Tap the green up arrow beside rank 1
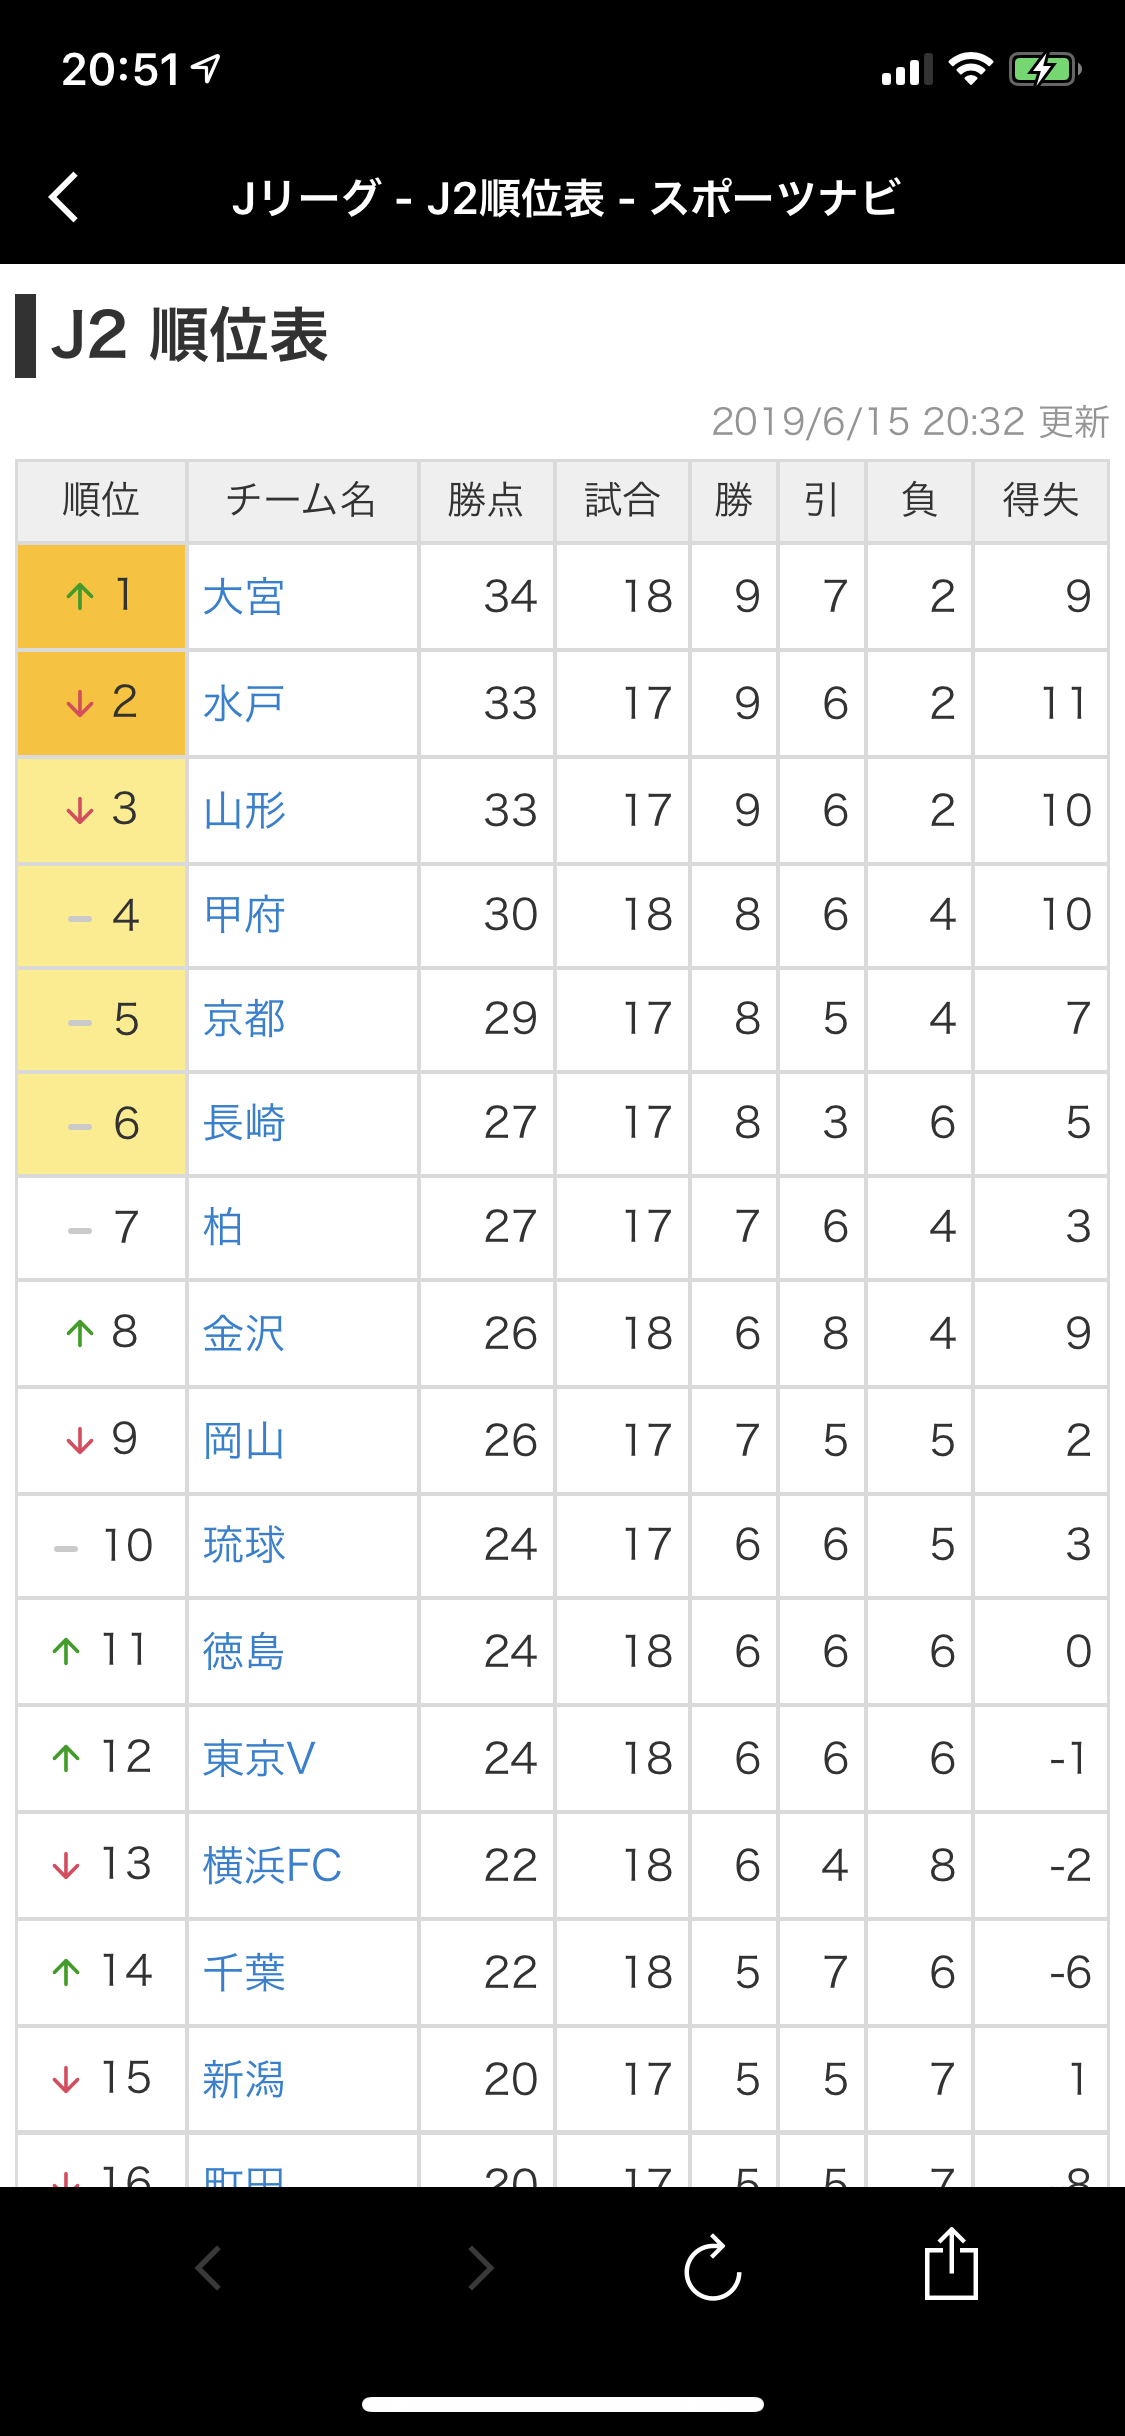Image resolution: width=1125 pixels, height=2436 pixels. [x=80, y=597]
